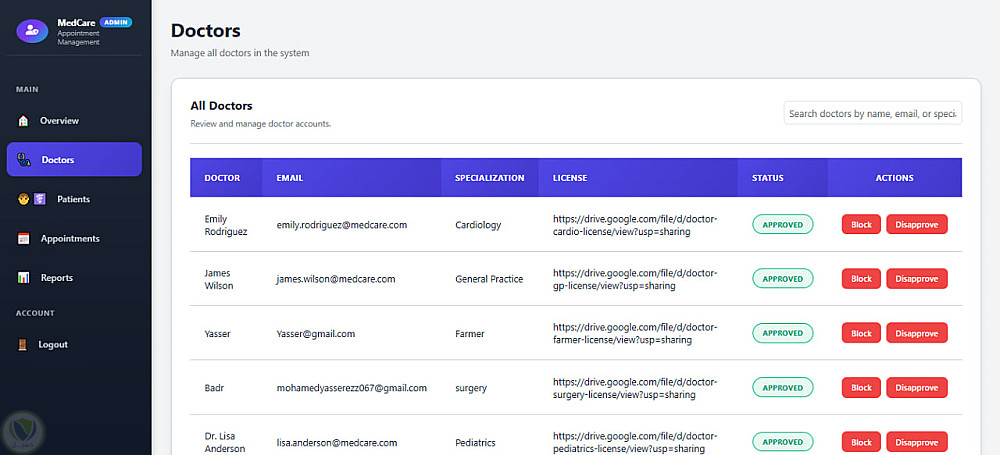The height and width of the screenshot is (455, 1000).
Task: Click the round badge icon at bottom-left
Action: (x=22, y=431)
